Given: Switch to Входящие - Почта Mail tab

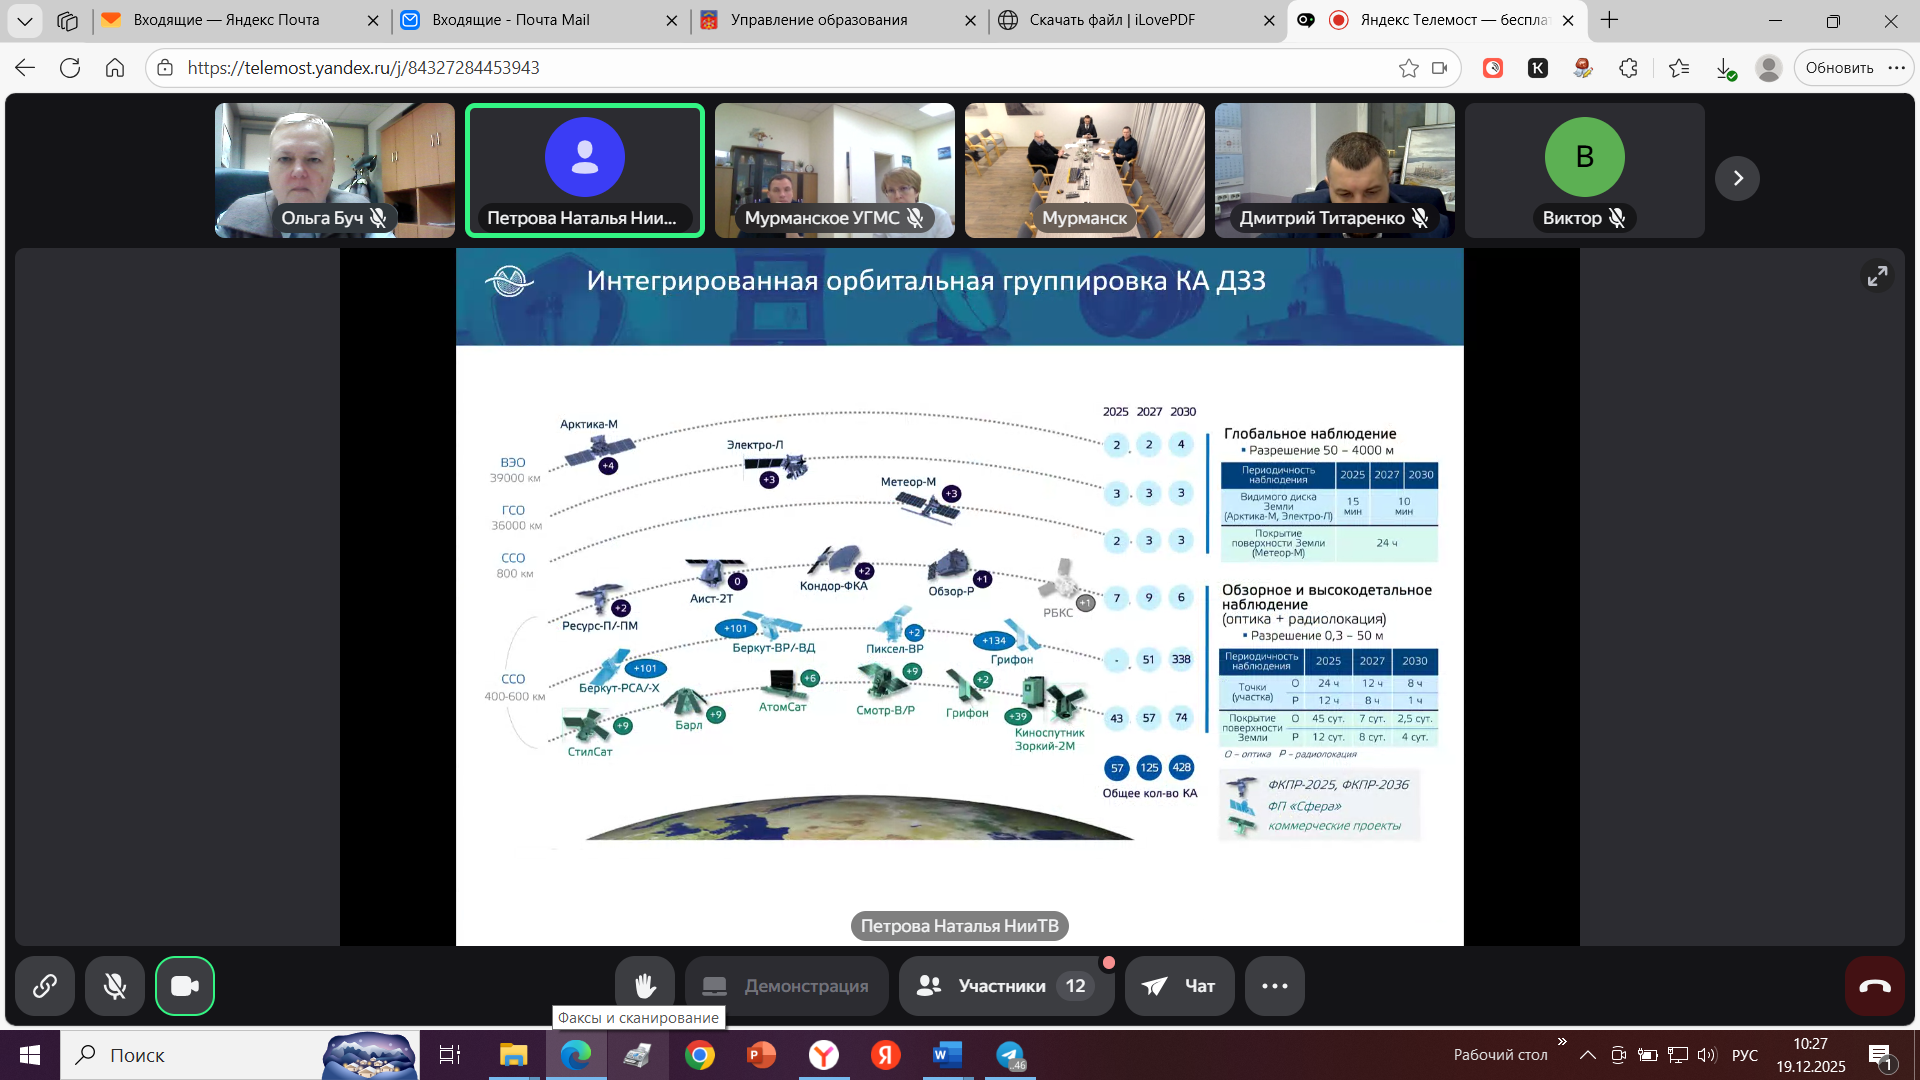Looking at the screenshot, I should pyautogui.click(x=530, y=20).
